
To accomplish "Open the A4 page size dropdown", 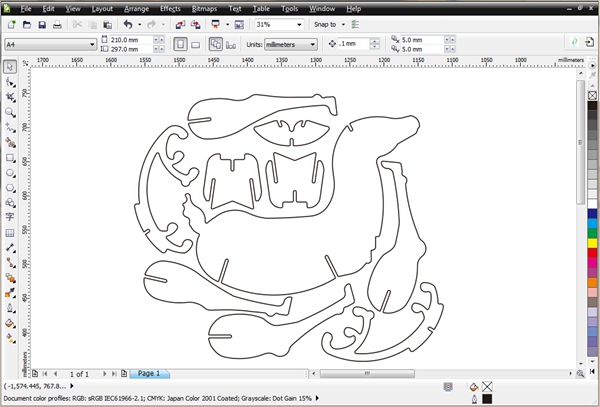I will coord(92,45).
